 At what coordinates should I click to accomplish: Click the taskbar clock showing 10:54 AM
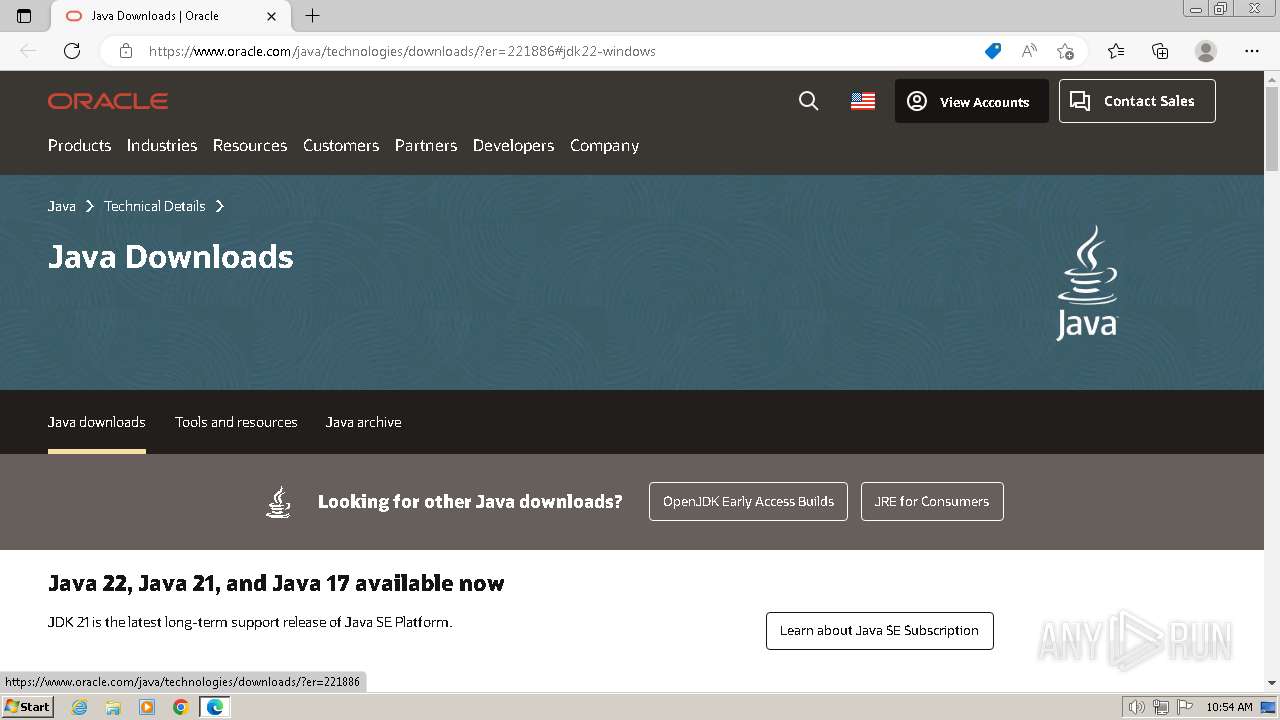point(1229,707)
